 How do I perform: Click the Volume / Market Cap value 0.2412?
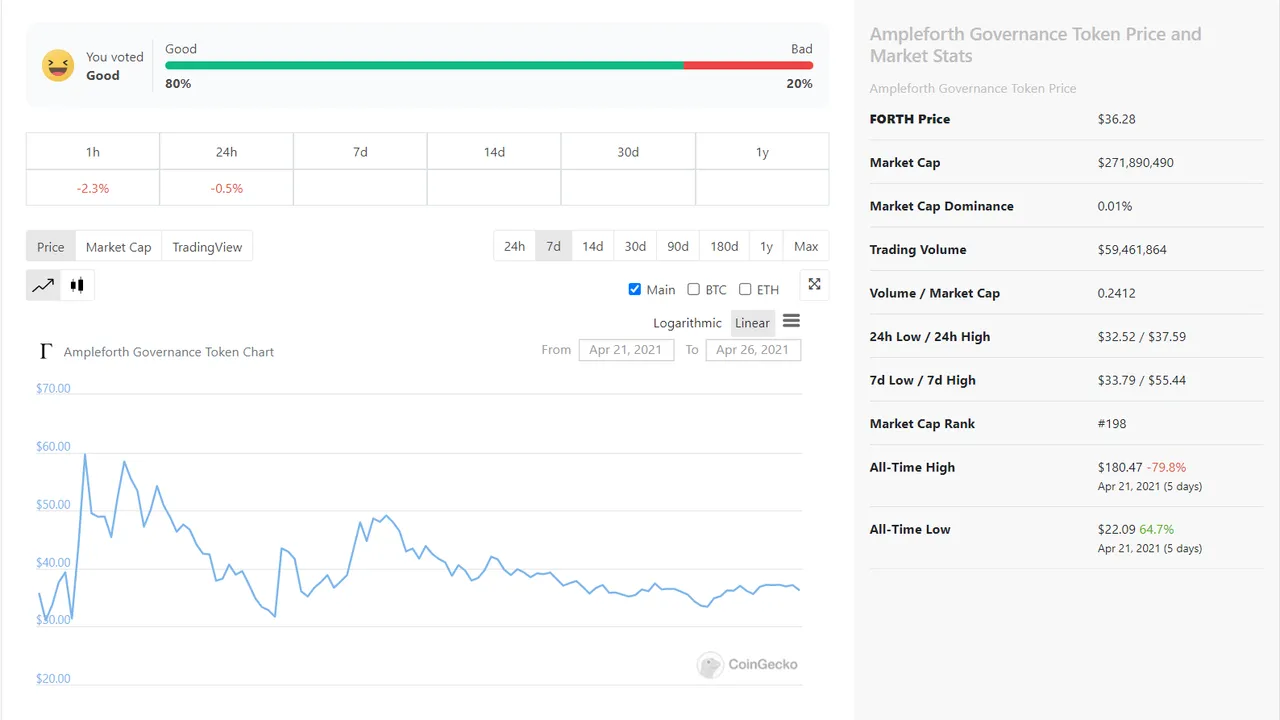coord(1117,293)
